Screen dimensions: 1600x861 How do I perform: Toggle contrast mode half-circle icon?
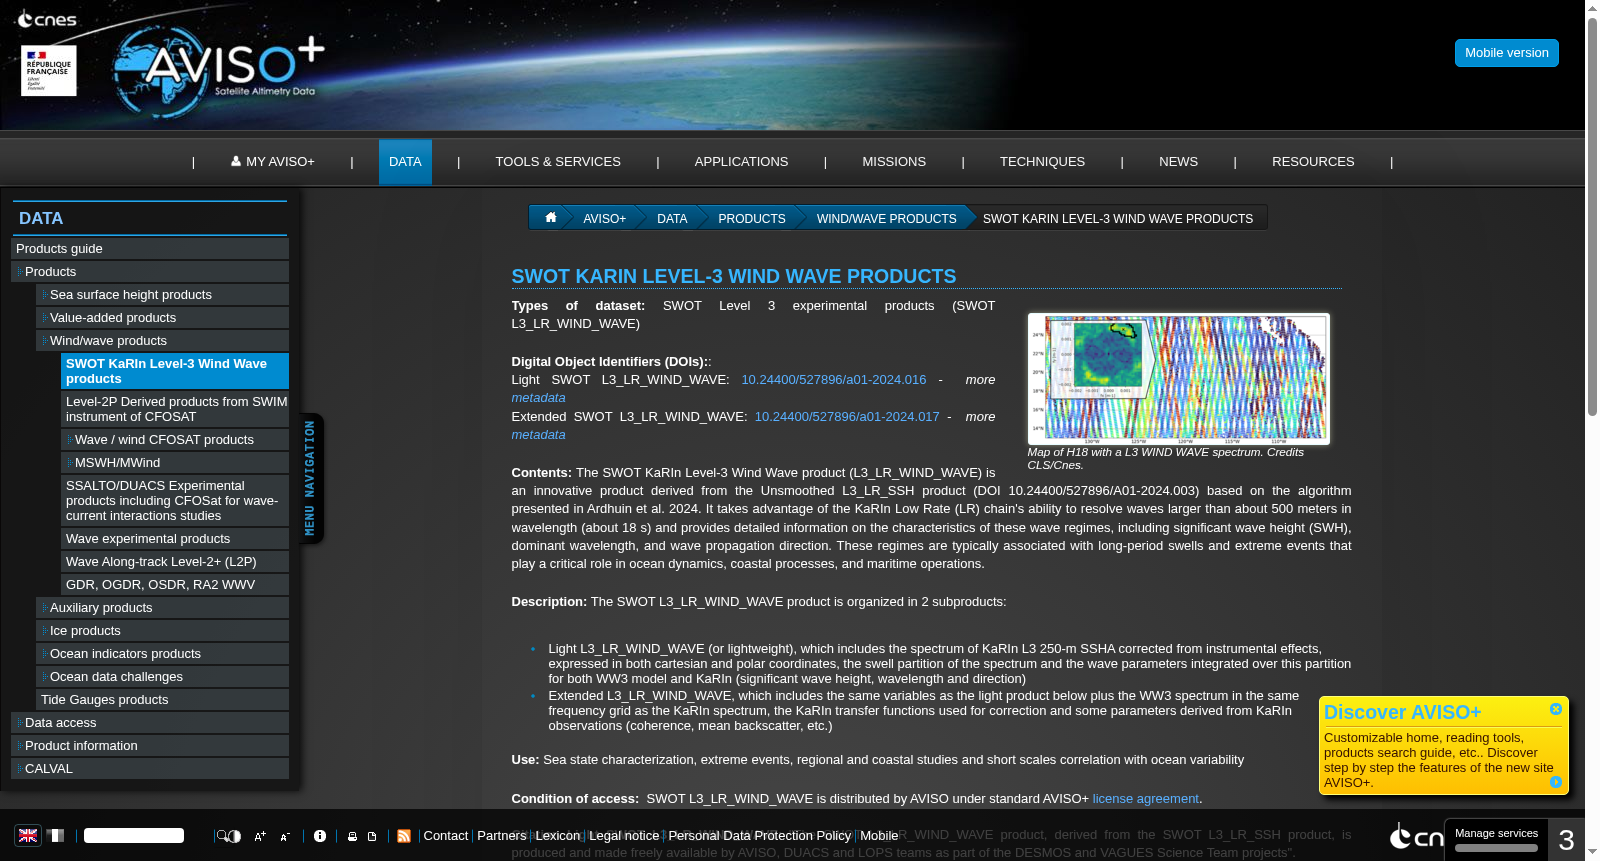point(235,836)
